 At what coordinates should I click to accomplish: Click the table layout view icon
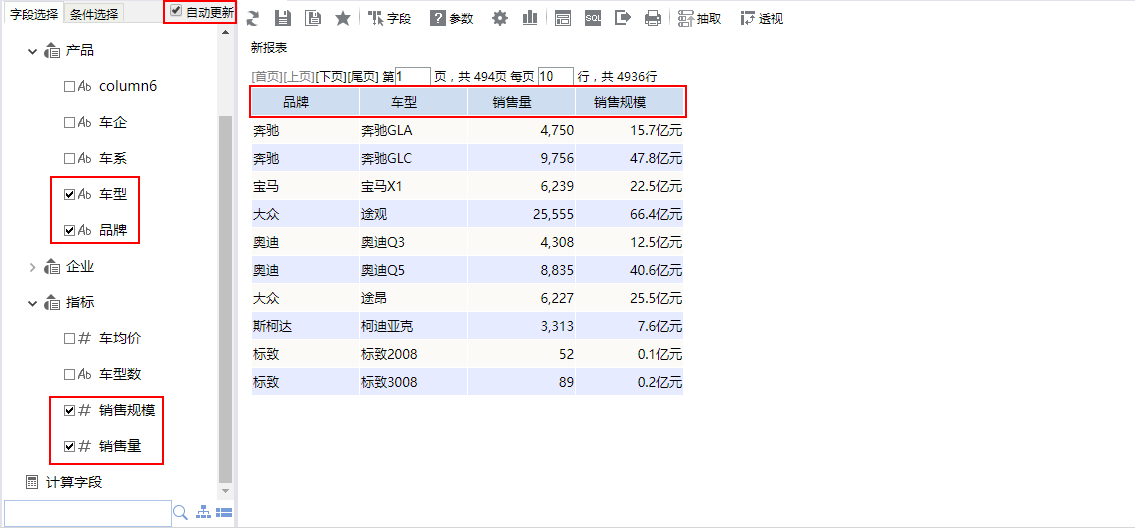(563, 19)
